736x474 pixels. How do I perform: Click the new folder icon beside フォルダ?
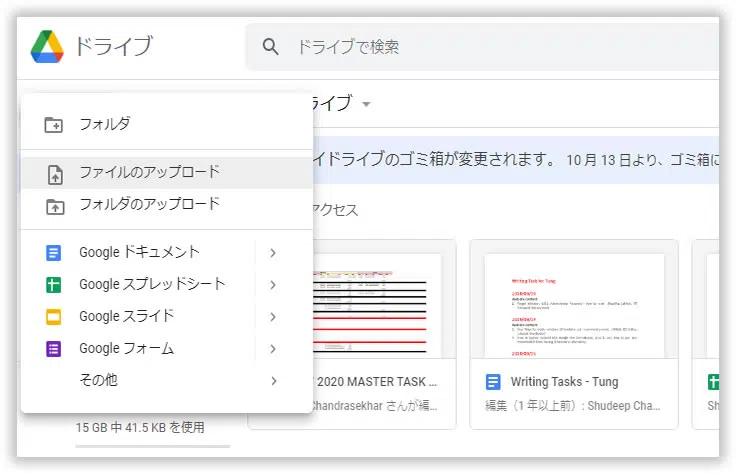tap(54, 125)
